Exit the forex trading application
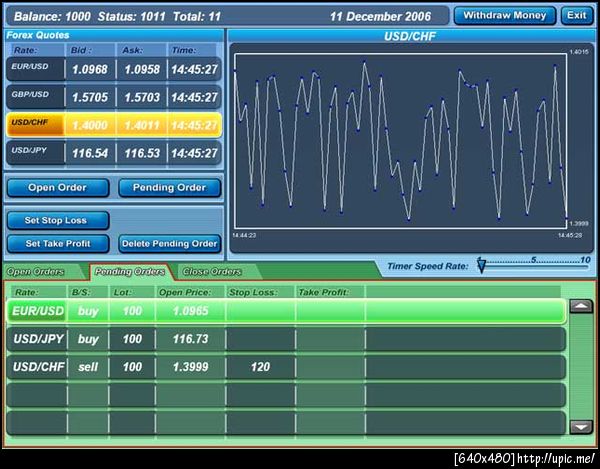This screenshot has width=600, height=469. [577, 16]
